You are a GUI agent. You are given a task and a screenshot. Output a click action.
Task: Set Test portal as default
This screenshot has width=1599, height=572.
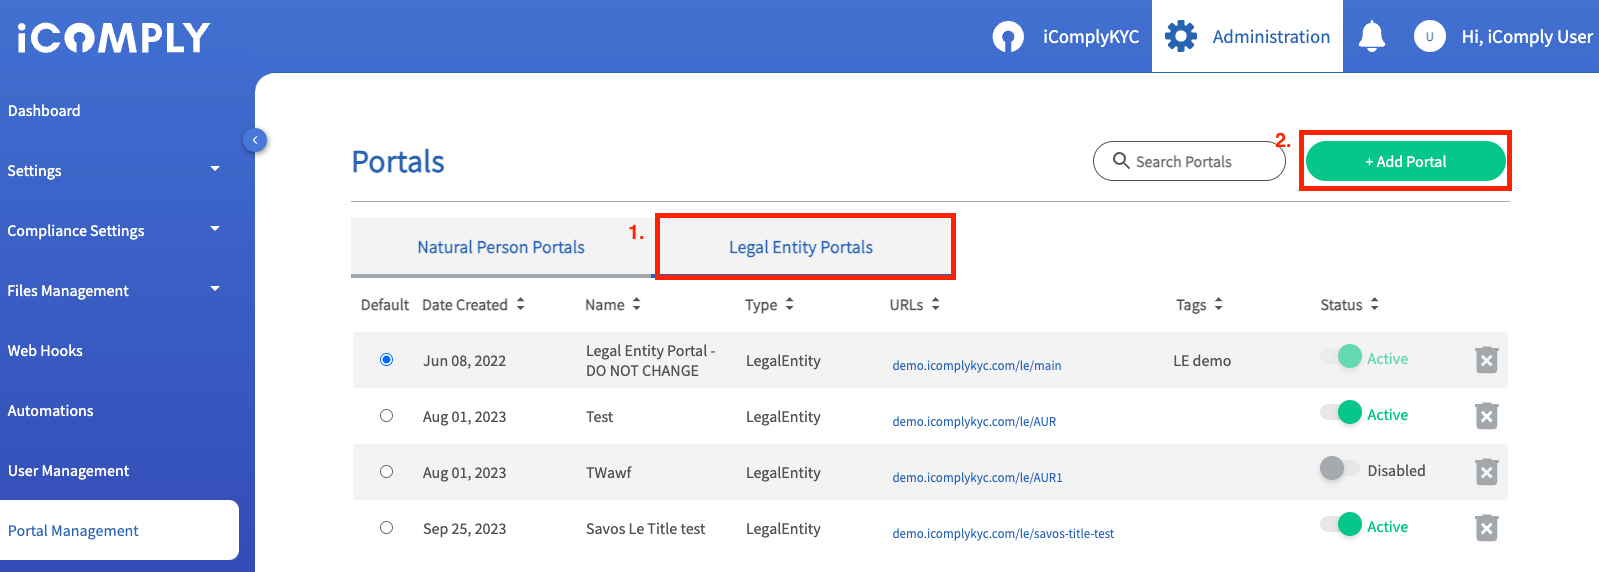coord(386,416)
